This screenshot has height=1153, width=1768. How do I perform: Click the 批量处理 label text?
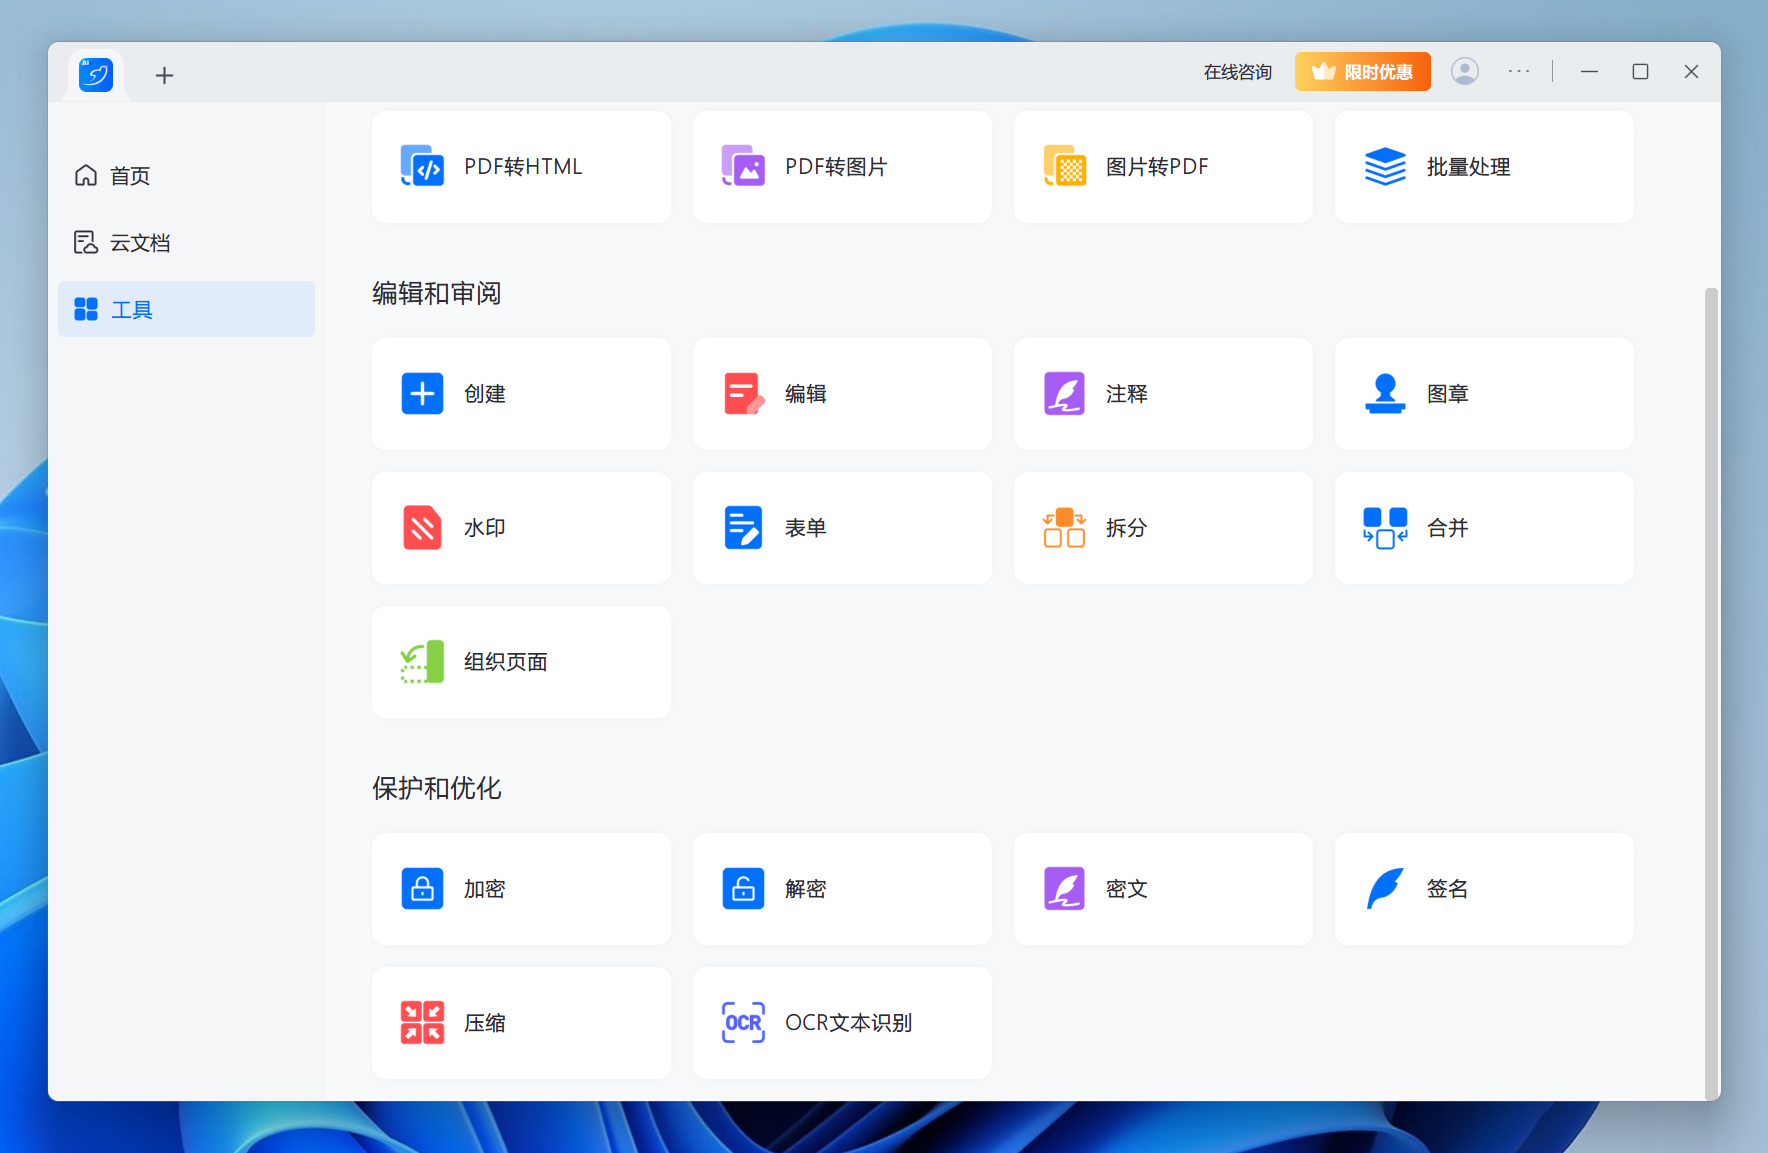point(1468,167)
